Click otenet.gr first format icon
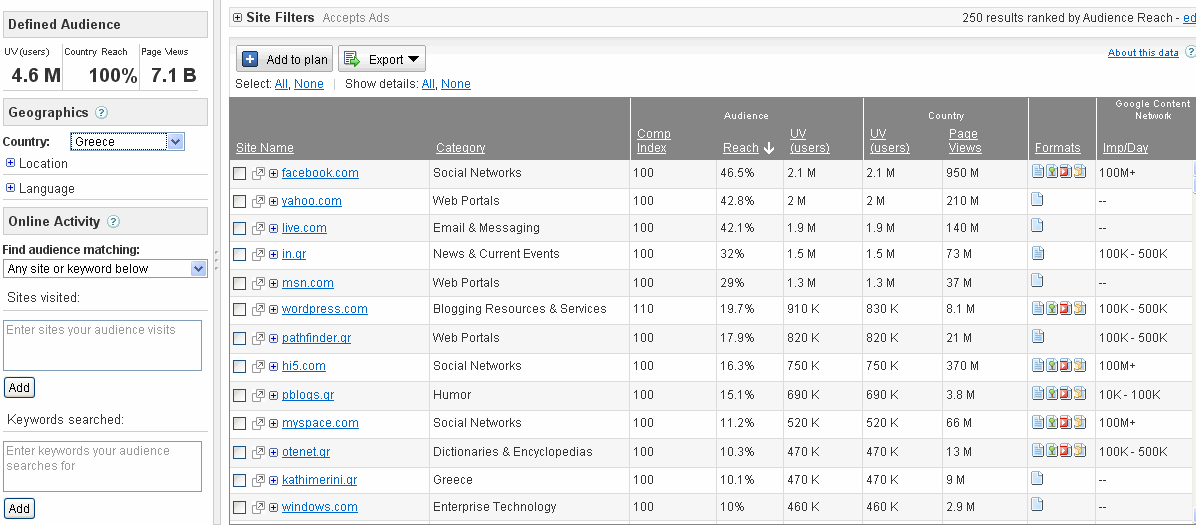Viewport: 1196px width, 525px height. tap(1037, 450)
